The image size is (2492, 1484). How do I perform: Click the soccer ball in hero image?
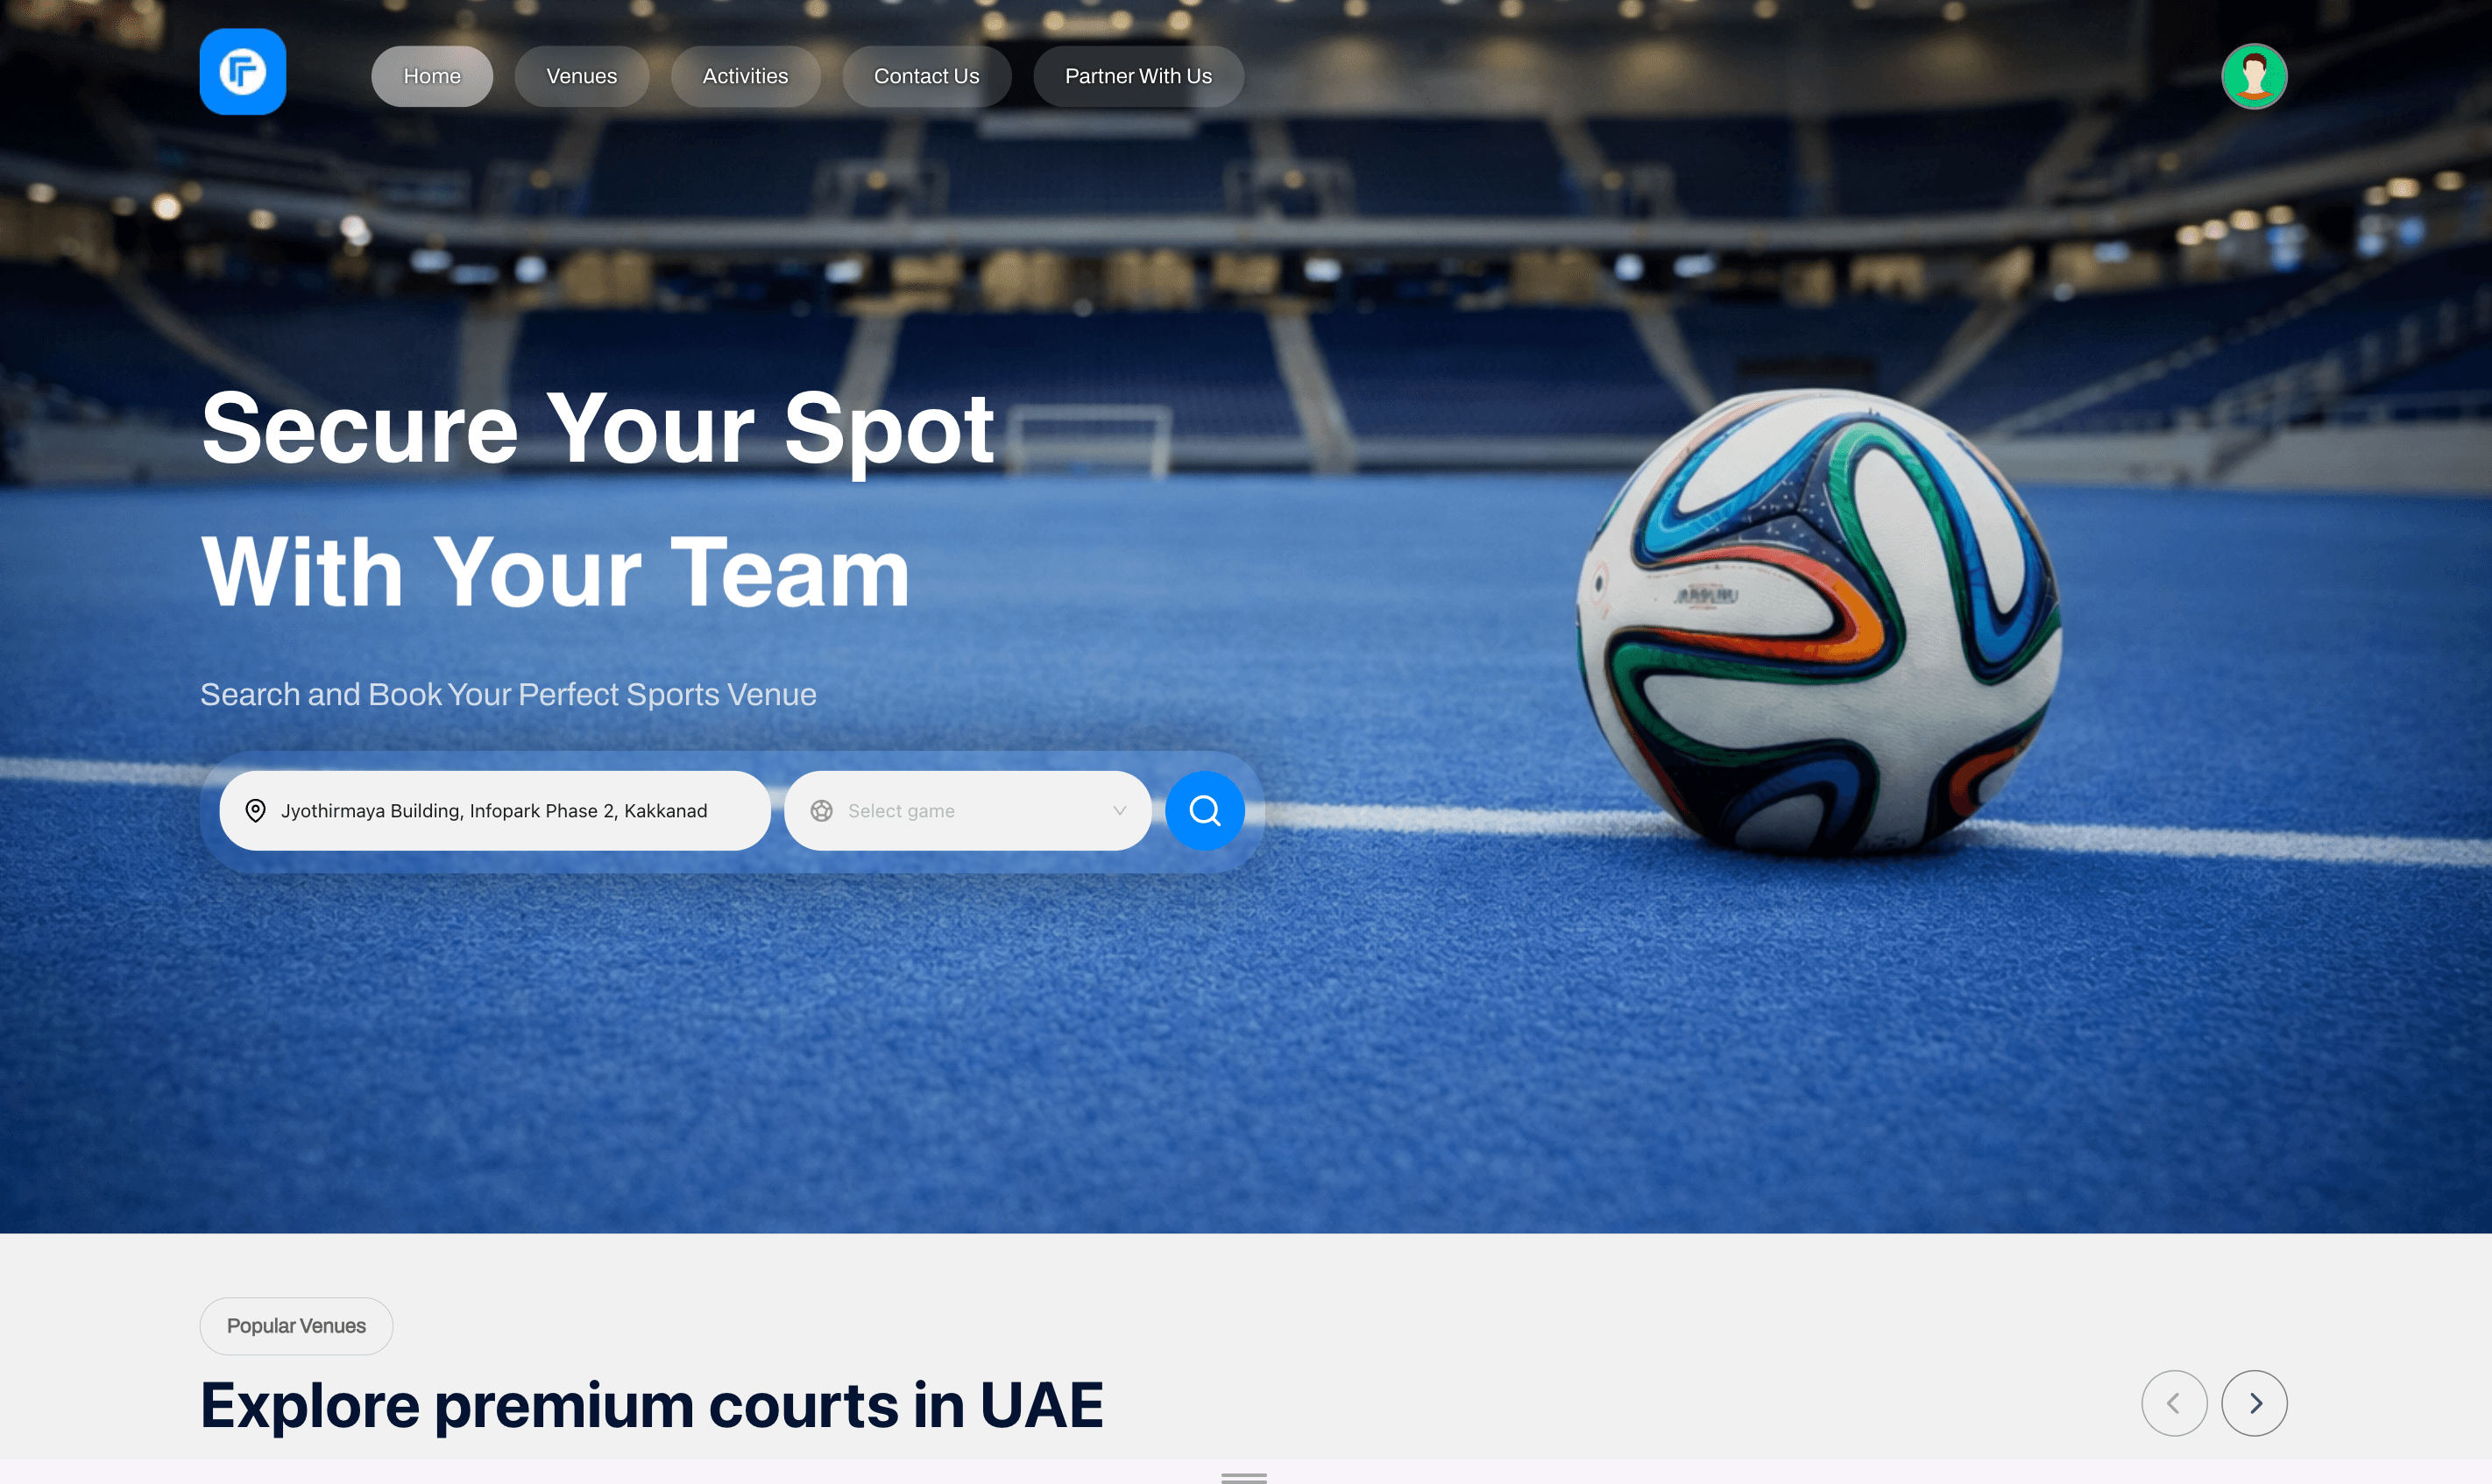[1818, 622]
